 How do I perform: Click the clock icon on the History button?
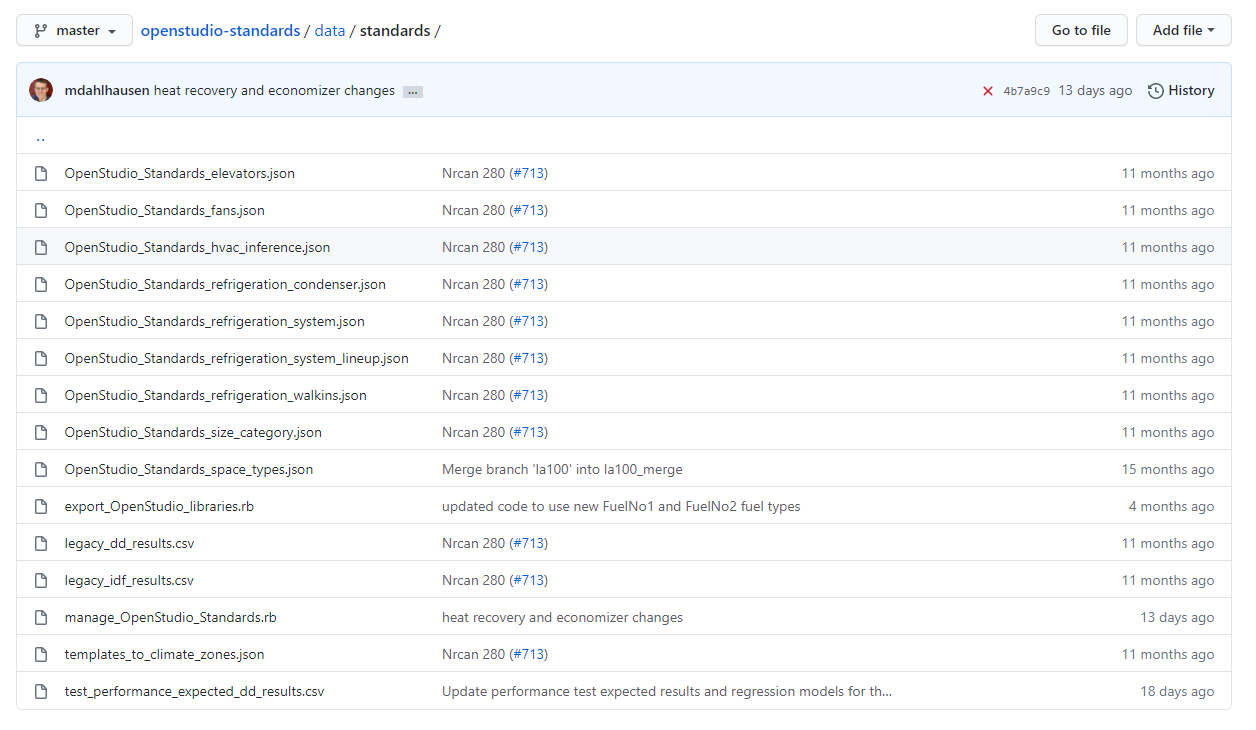[1156, 90]
